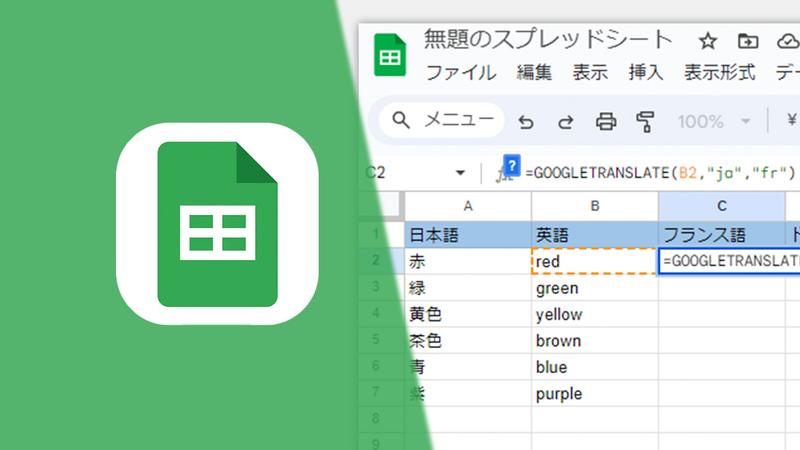Open the 100% zoom dropdown
800x450 pixels.
714,121
